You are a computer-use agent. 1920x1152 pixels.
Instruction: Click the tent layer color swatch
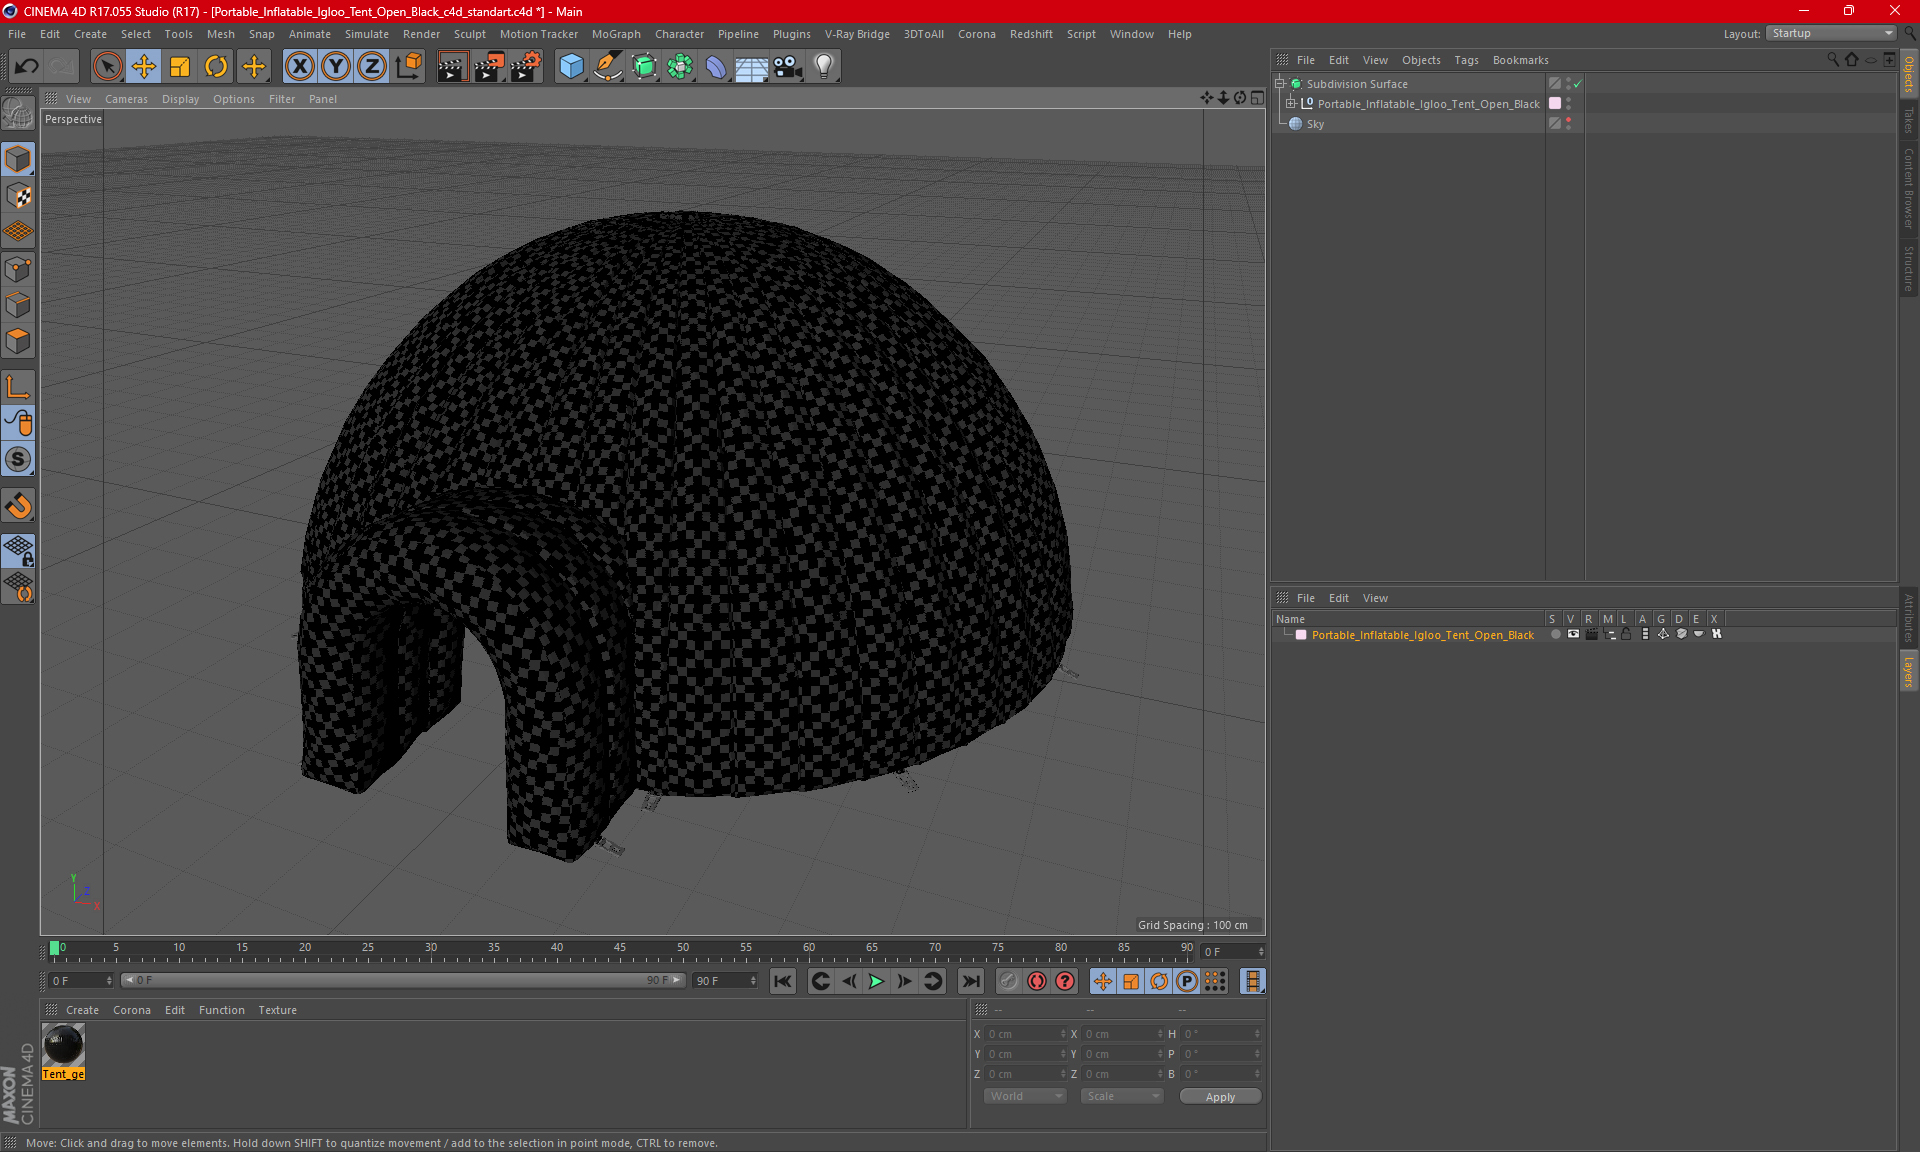(x=1301, y=635)
